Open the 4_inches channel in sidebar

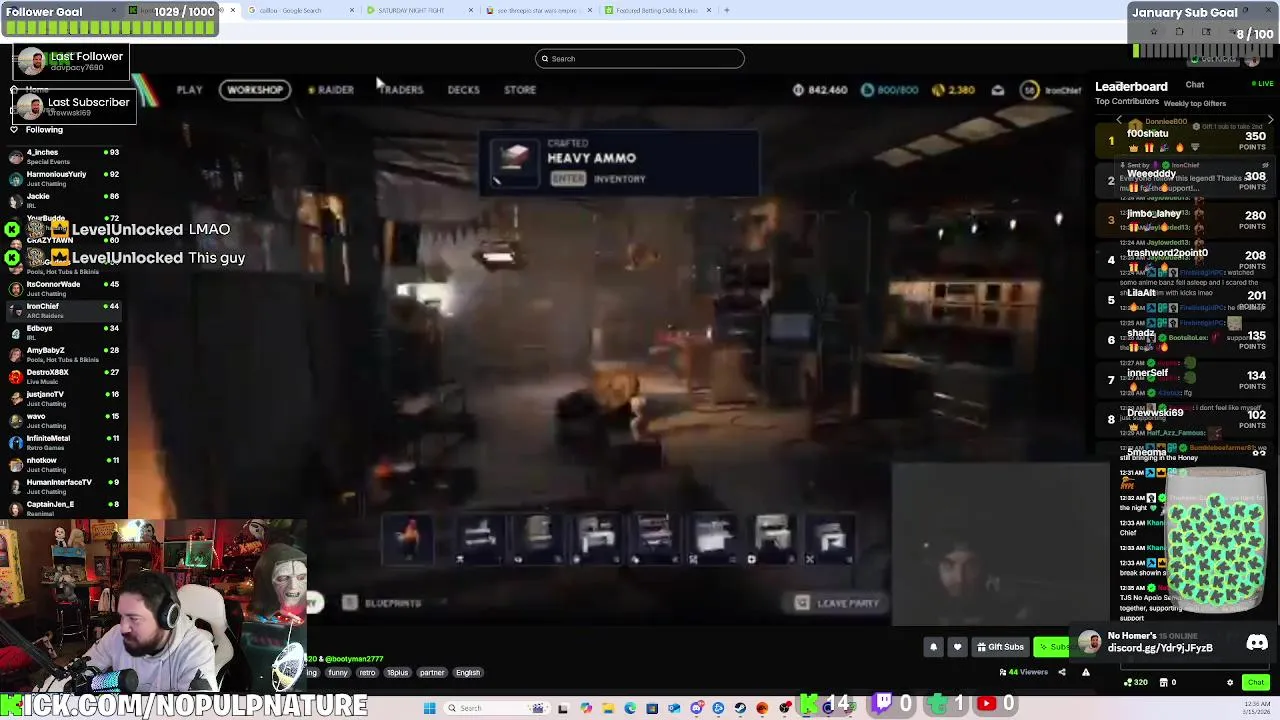pos(64,156)
